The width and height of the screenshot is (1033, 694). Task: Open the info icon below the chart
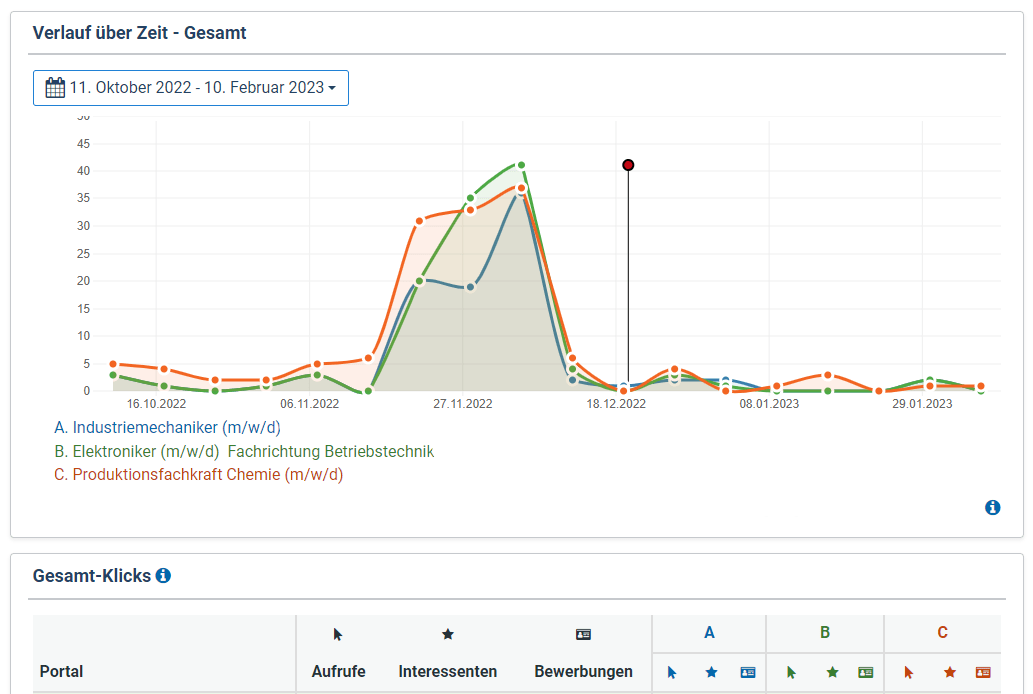(992, 507)
